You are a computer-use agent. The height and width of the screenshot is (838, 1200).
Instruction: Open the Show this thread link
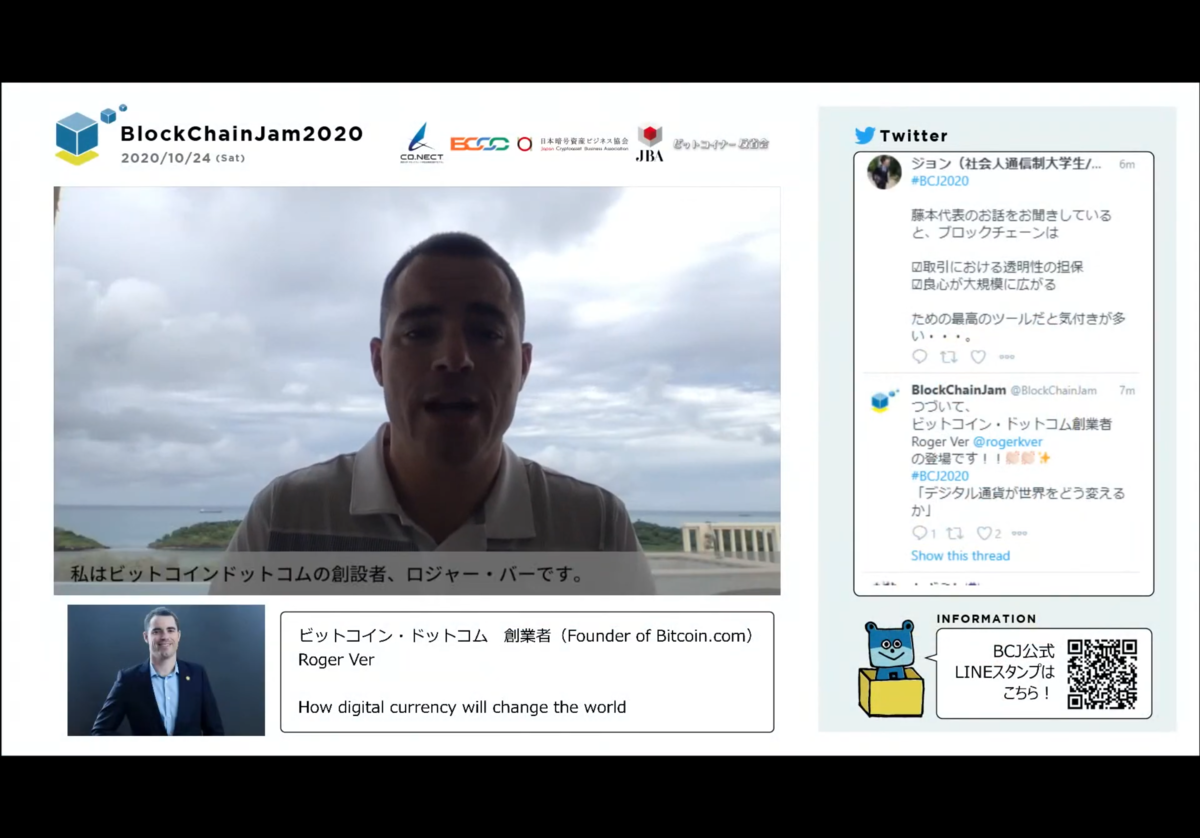(960, 556)
